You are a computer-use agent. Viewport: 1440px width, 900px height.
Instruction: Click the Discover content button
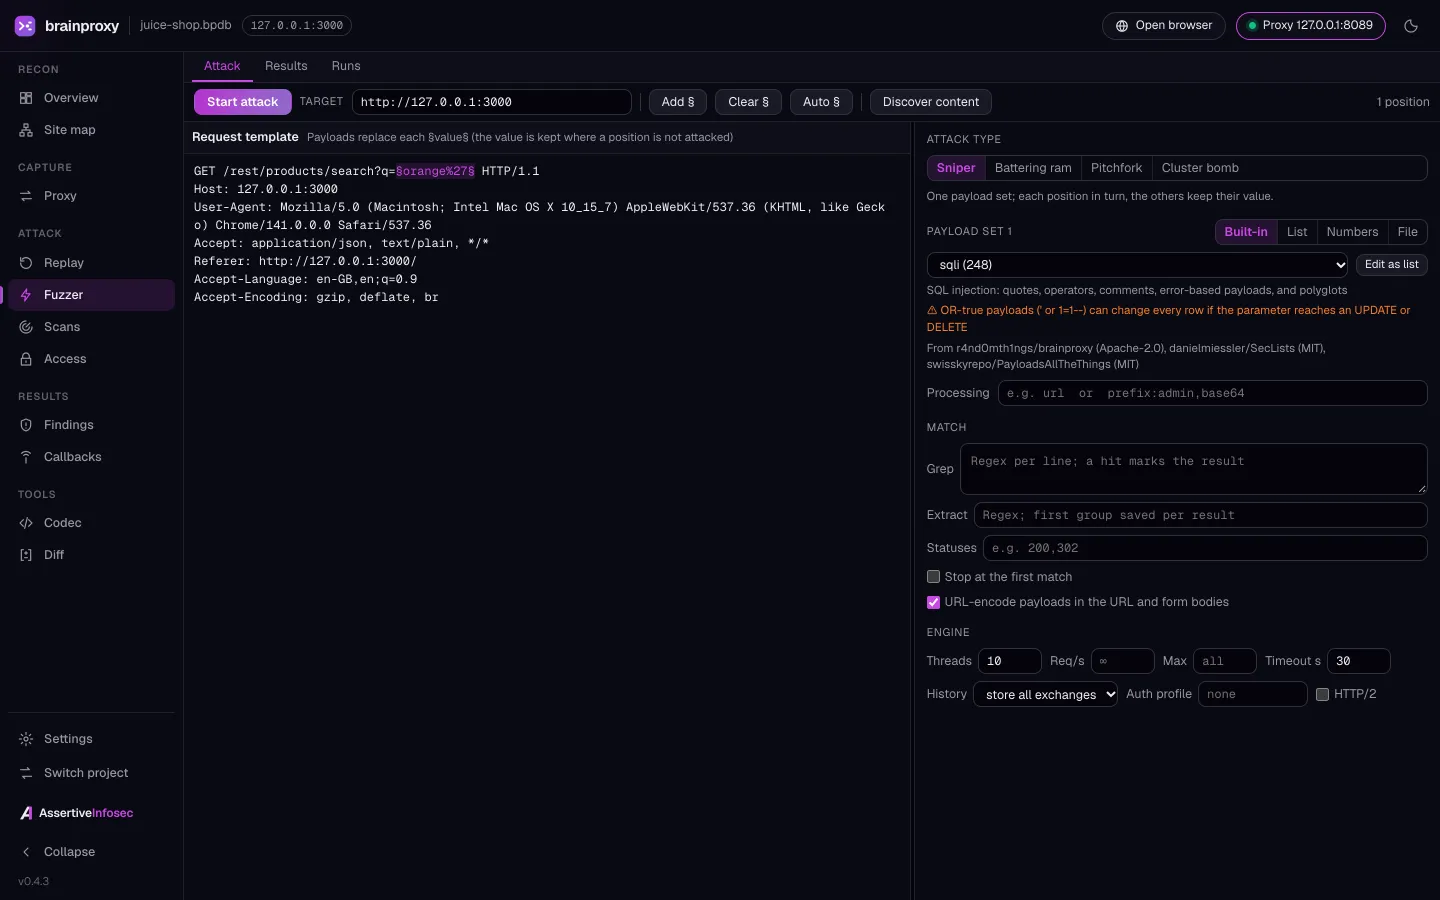point(931,102)
